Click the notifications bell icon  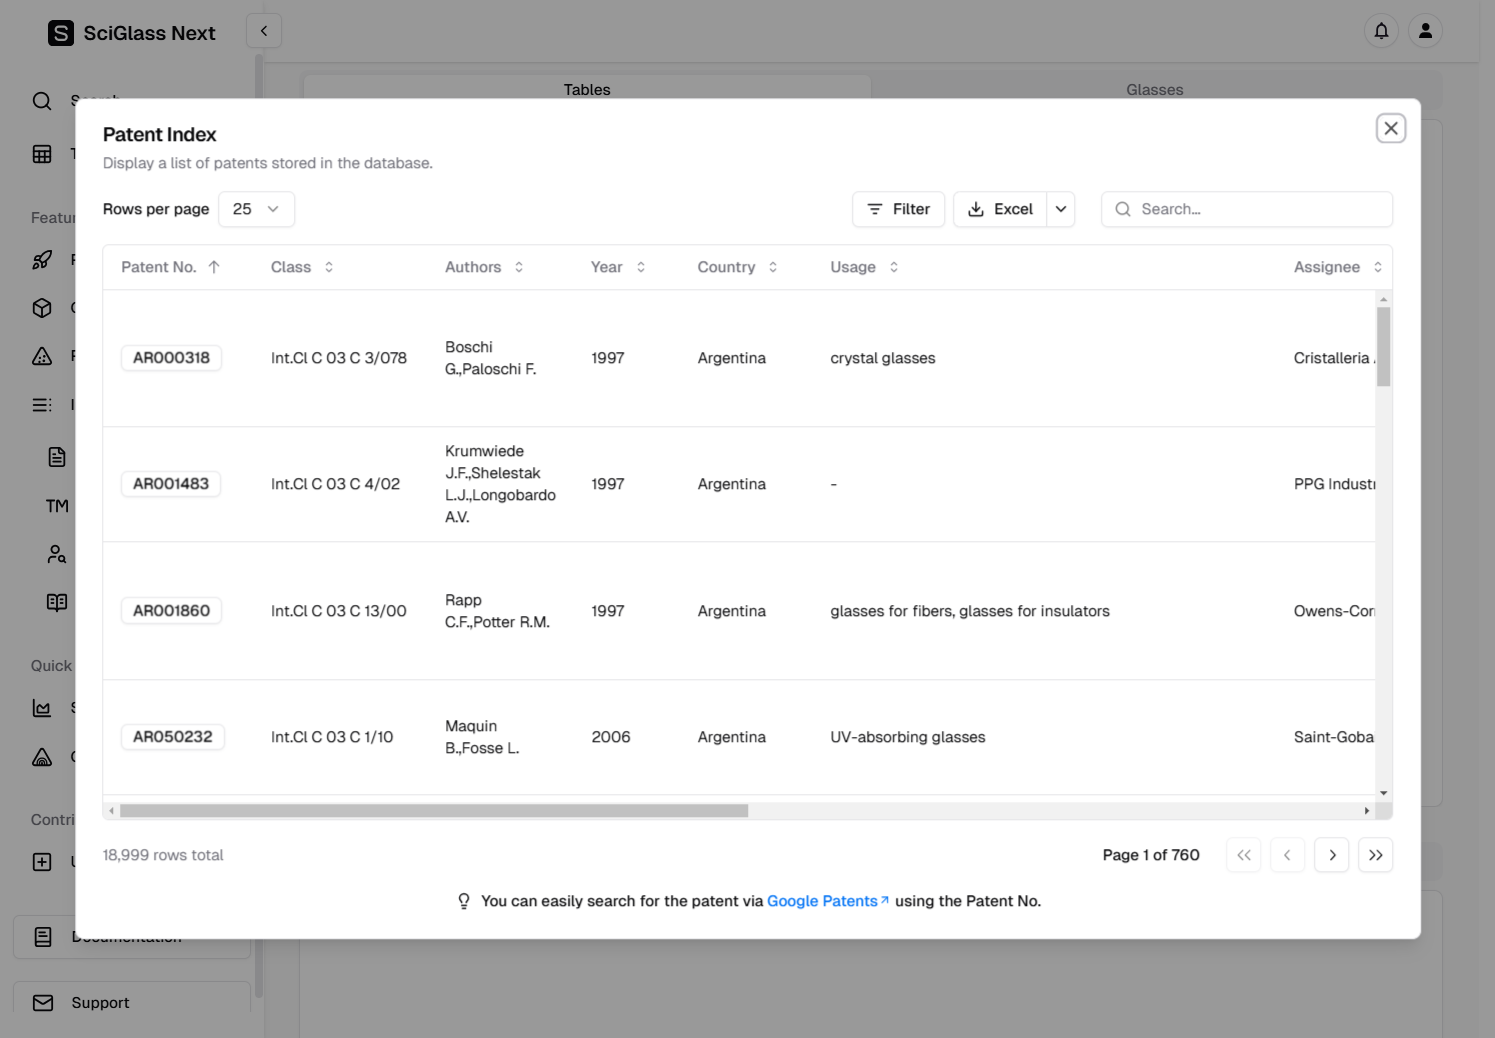(1381, 31)
